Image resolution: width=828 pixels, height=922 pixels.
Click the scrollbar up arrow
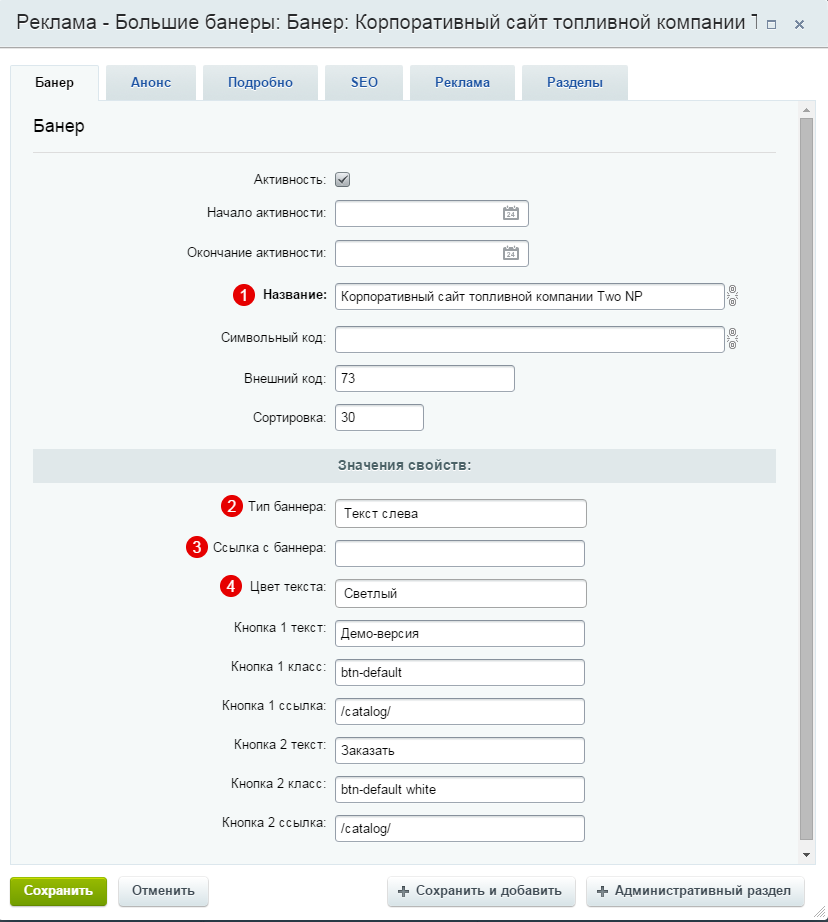coord(806,110)
